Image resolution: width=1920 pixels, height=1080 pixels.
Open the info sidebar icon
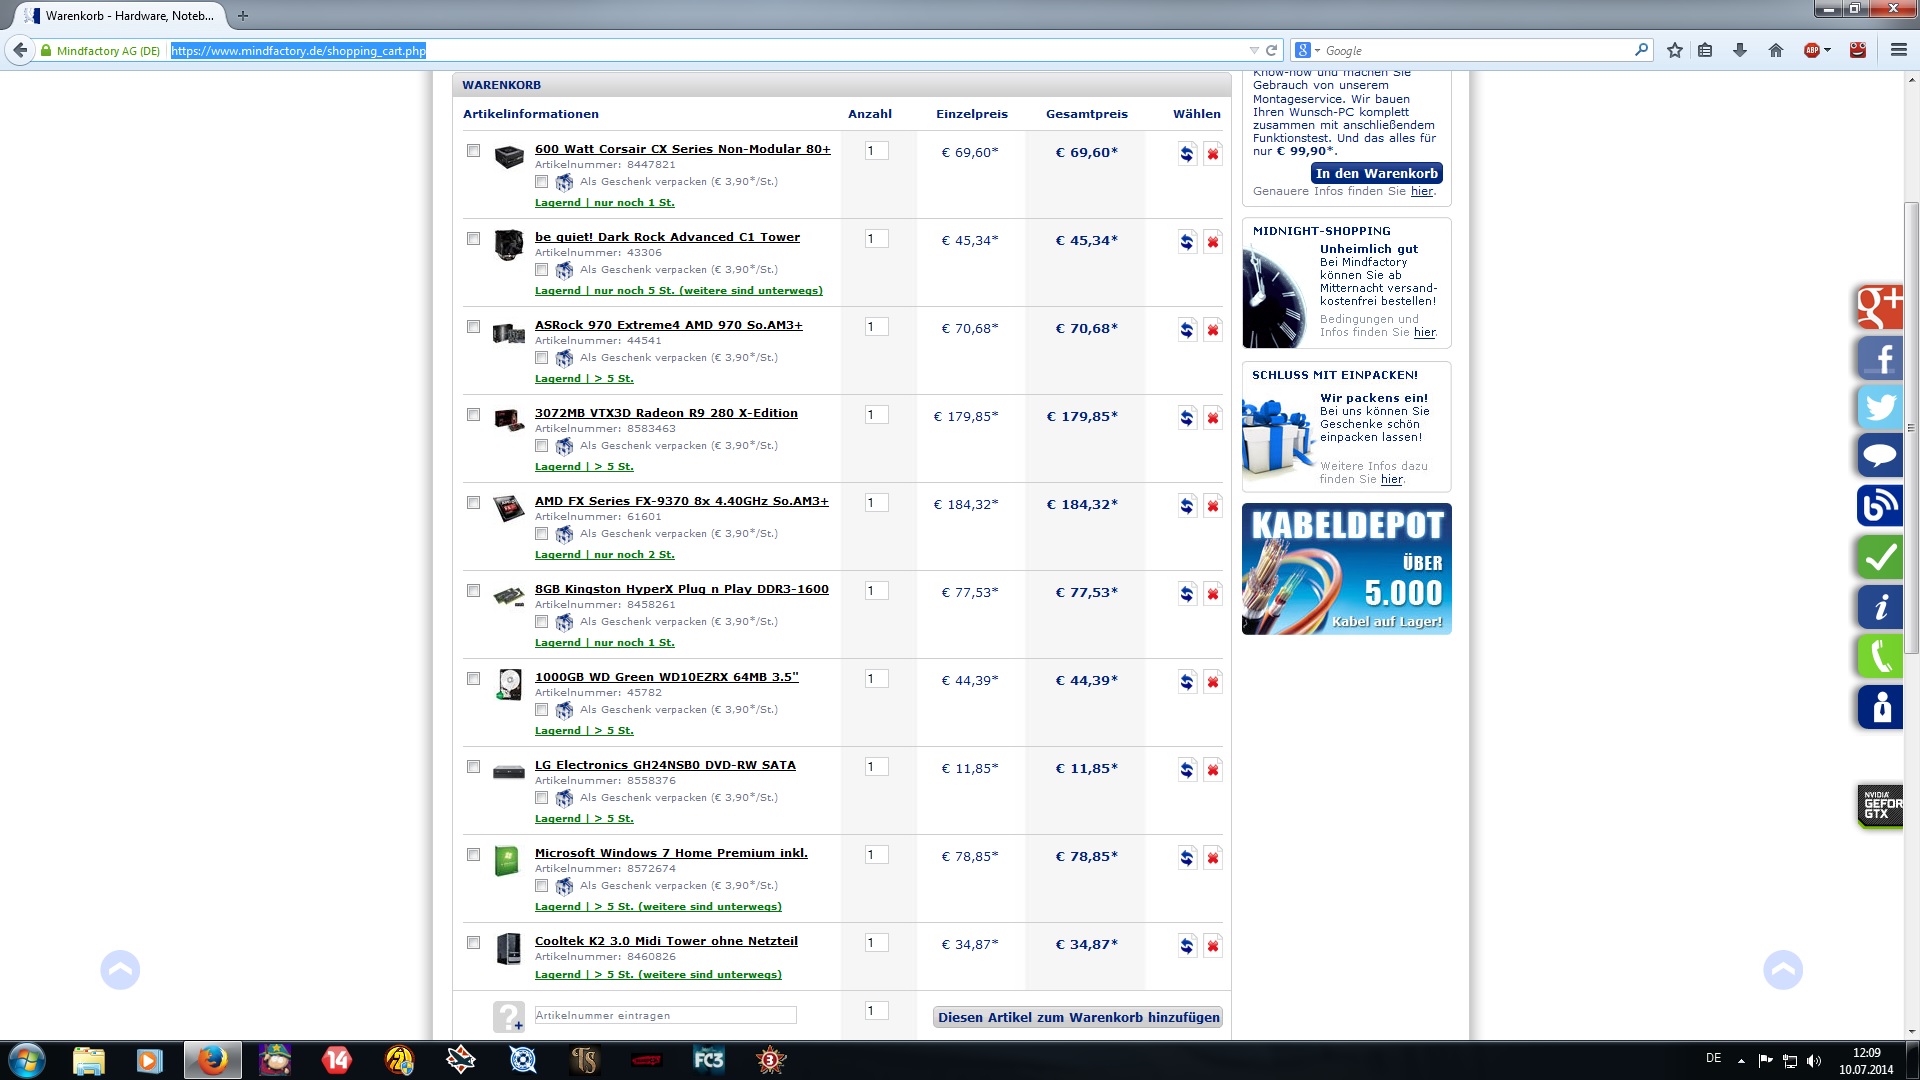[x=1880, y=606]
